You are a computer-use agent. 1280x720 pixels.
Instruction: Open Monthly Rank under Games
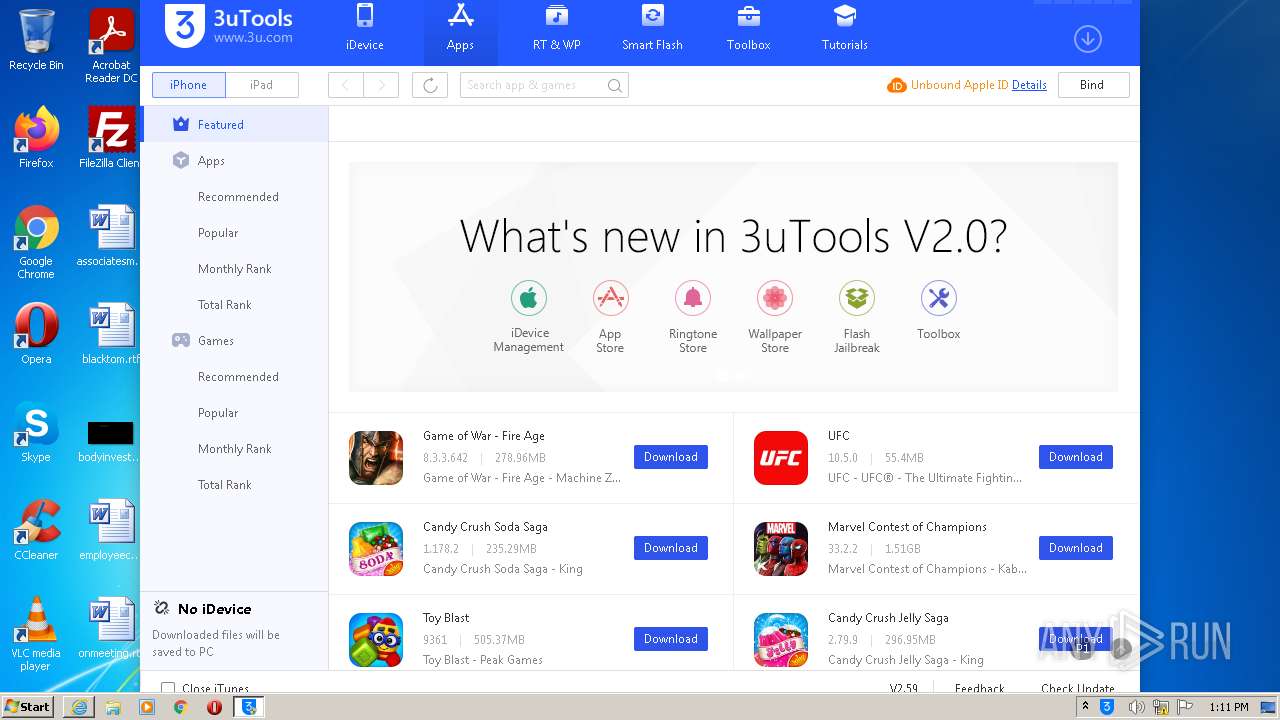[235, 449]
